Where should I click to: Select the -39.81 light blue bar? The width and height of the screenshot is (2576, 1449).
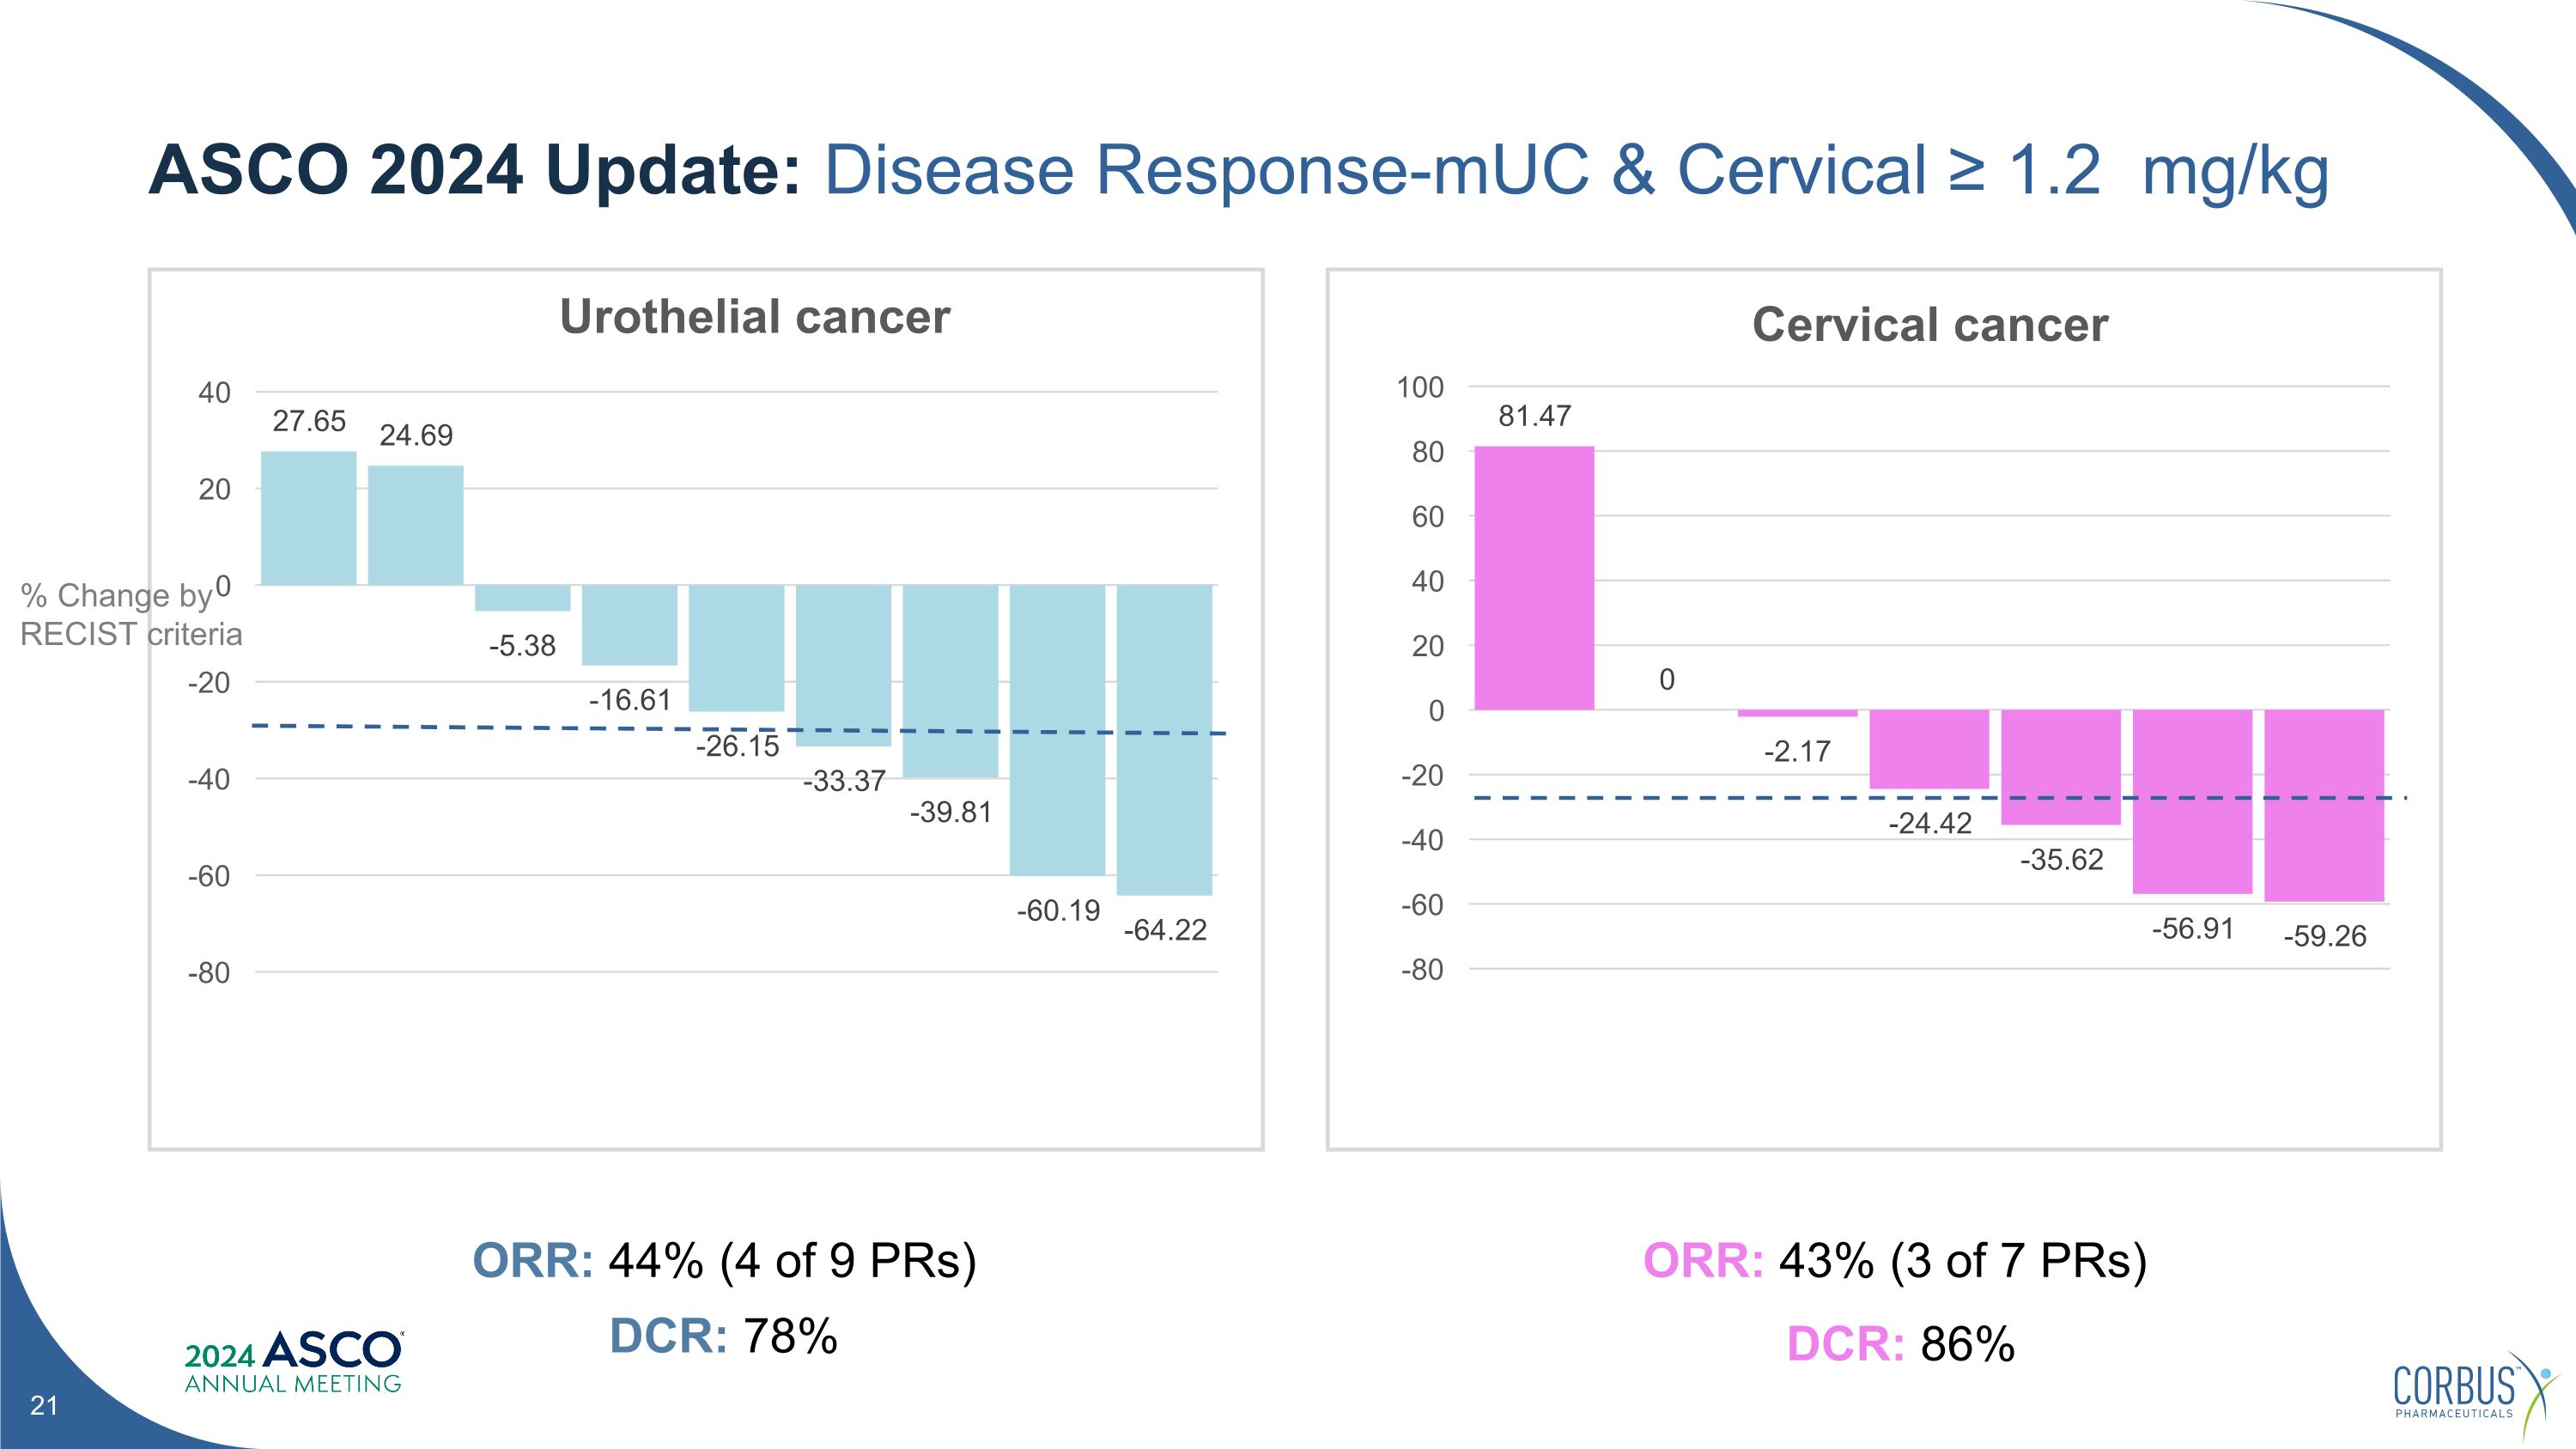[x=950, y=680]
